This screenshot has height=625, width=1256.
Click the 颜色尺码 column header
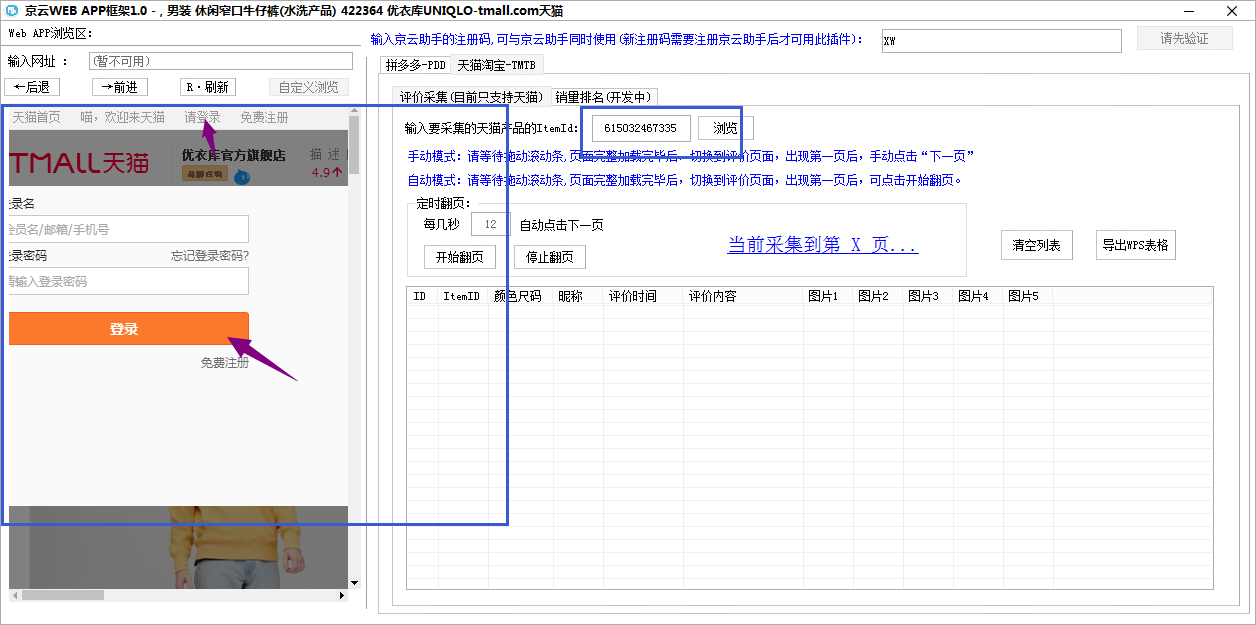[x=519, y=296]
